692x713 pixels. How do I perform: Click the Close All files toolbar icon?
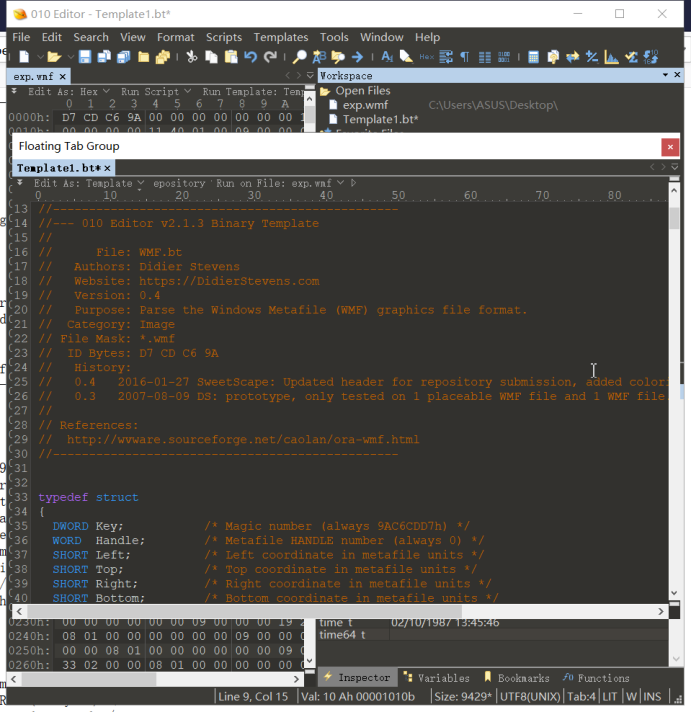[163, 57]
